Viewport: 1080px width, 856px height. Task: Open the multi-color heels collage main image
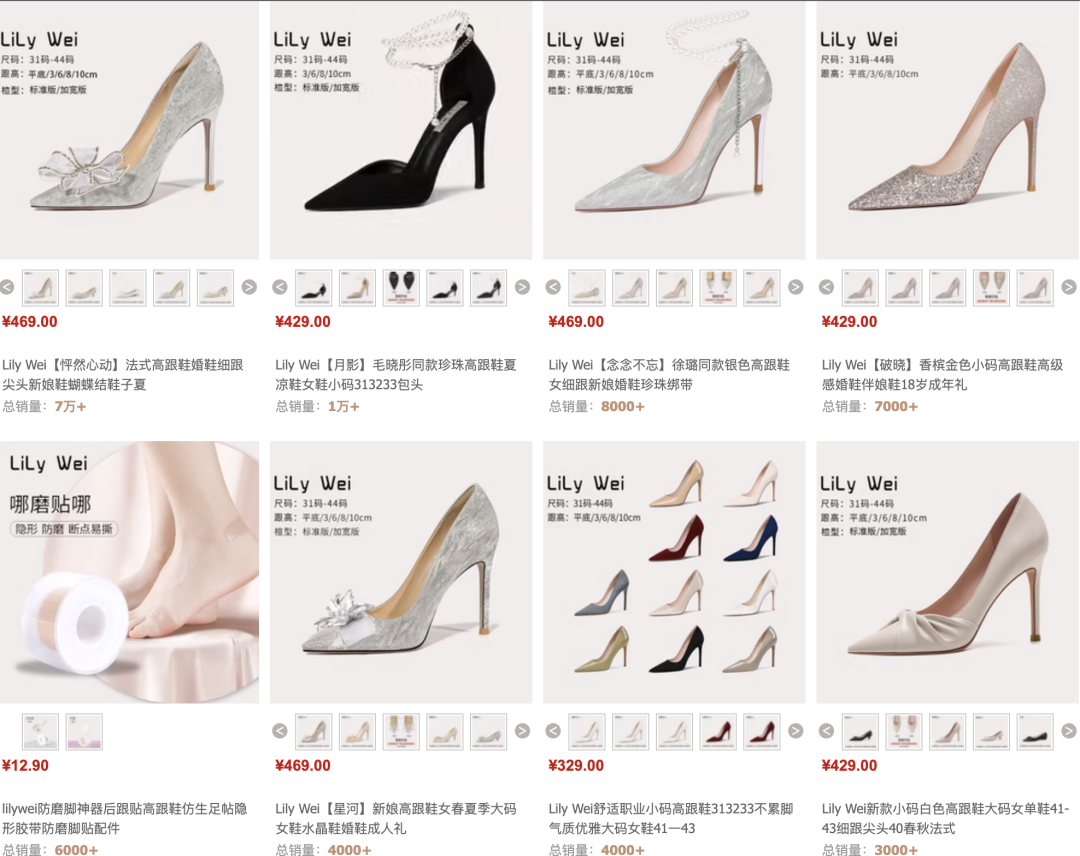[x=674, y=572]
